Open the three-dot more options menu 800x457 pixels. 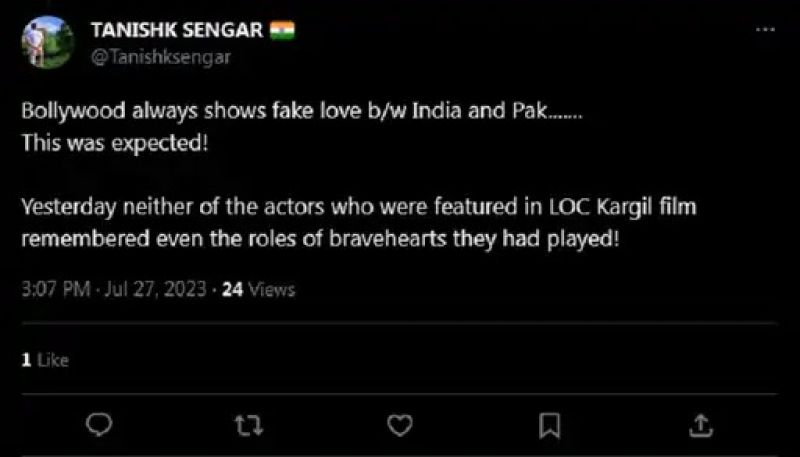[765, 30]
